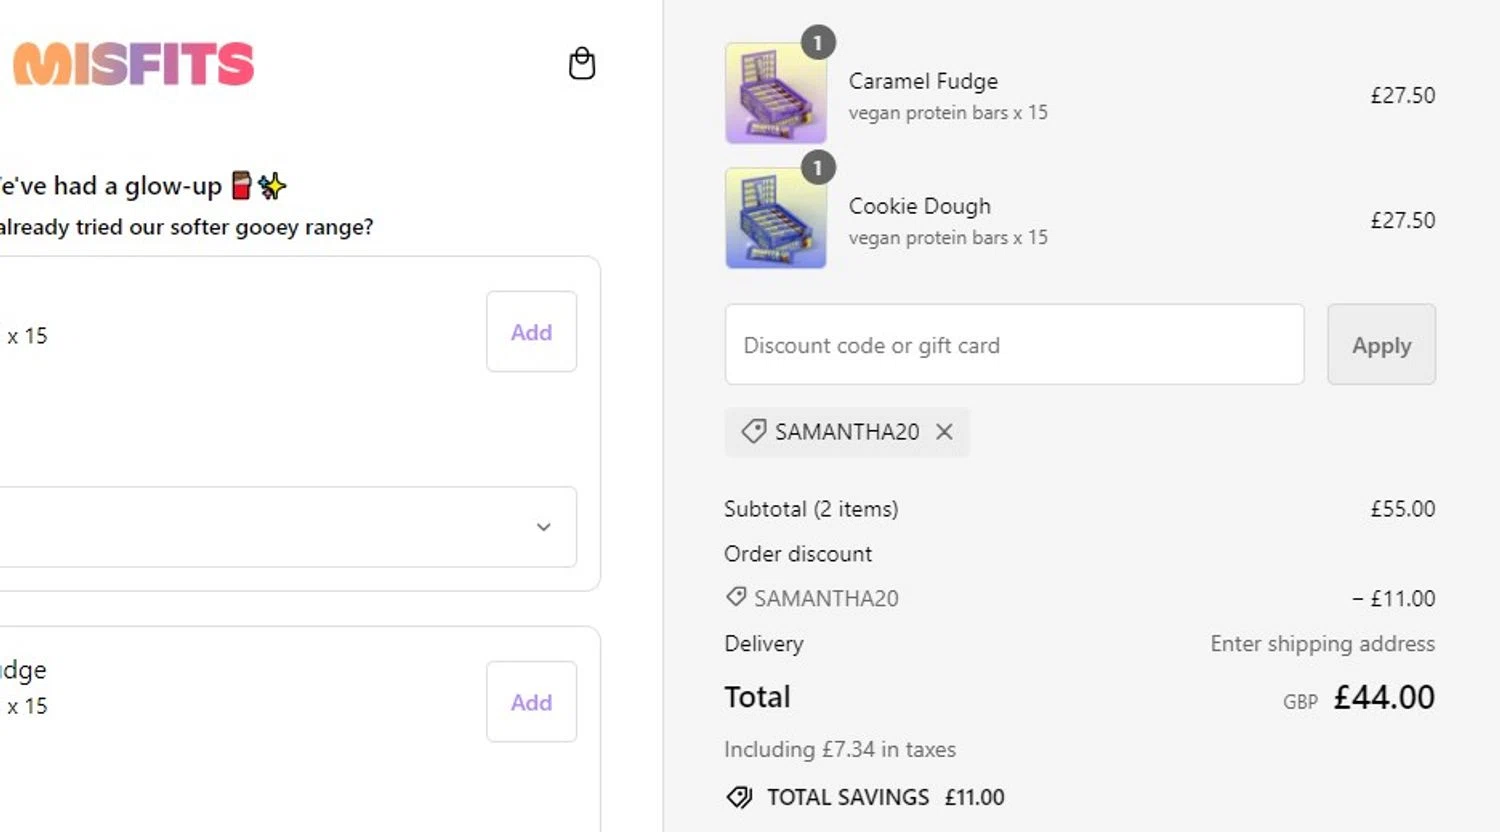Open the shopping bag cart icon

pos(582,64)
